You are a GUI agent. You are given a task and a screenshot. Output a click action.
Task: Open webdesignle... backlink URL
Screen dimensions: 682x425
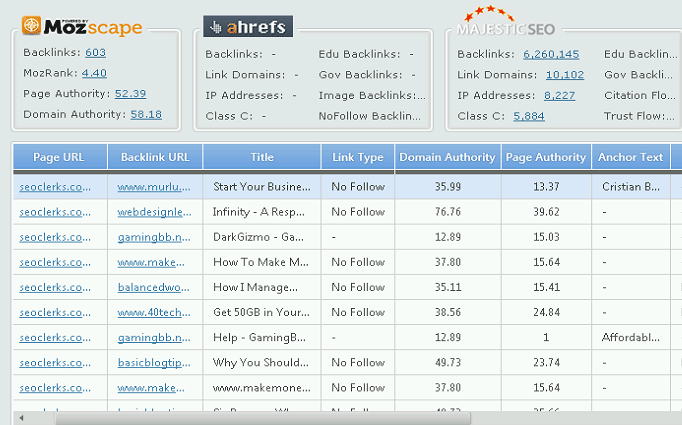[x=154, y=212]
